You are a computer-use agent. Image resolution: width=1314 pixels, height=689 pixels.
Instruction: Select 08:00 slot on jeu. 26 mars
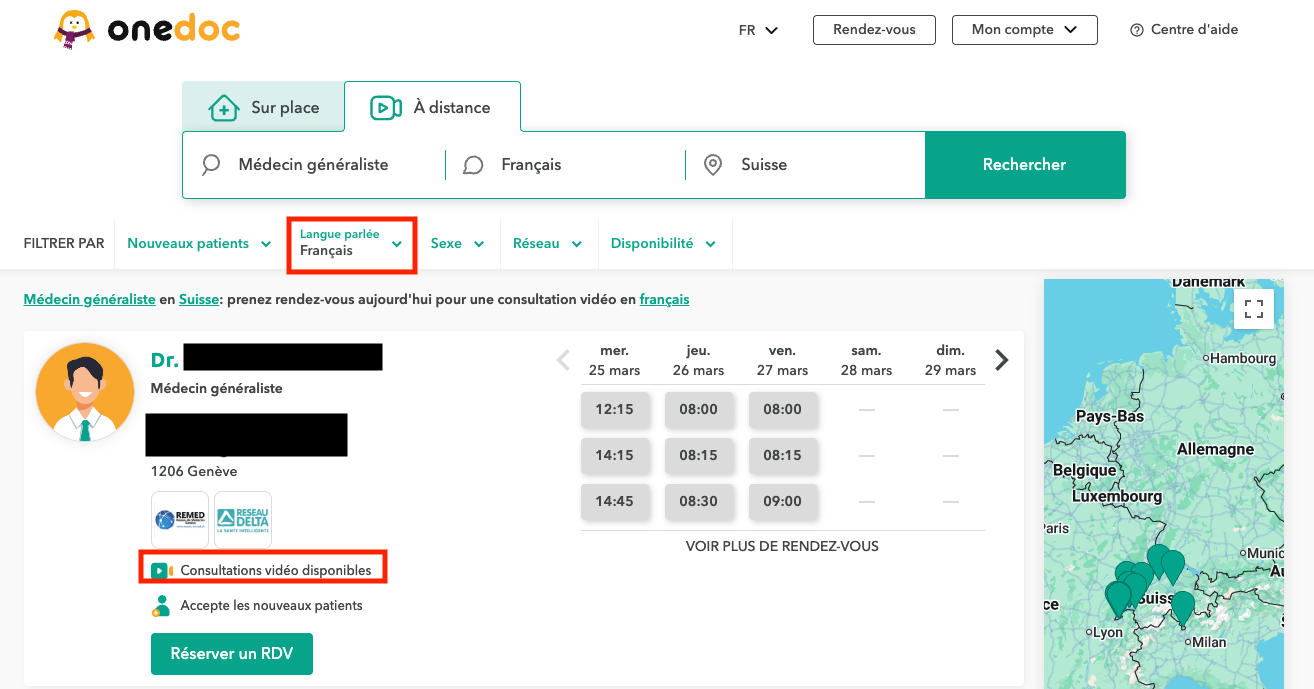click(x=698, y=409)
